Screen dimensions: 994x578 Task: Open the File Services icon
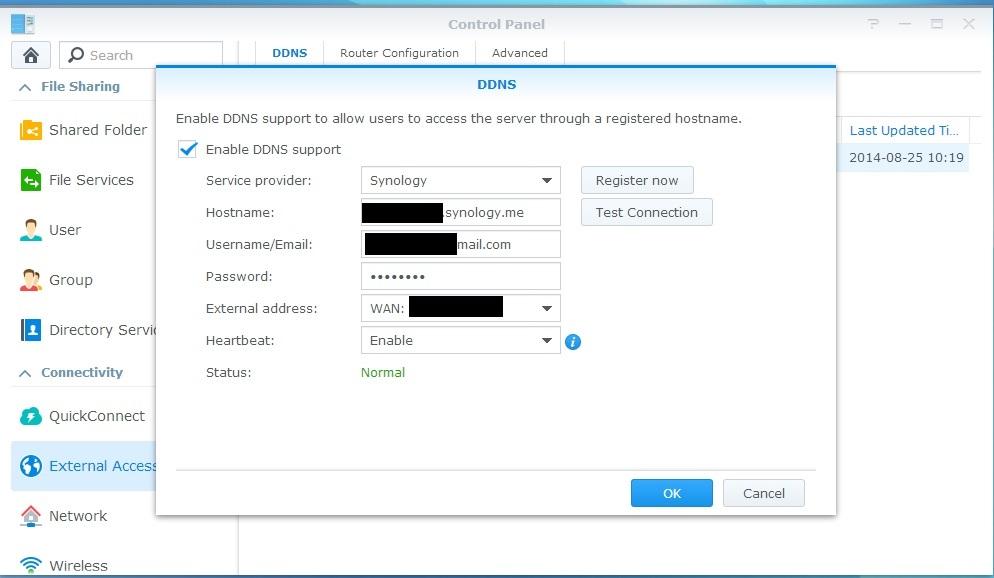pos(30,180)
